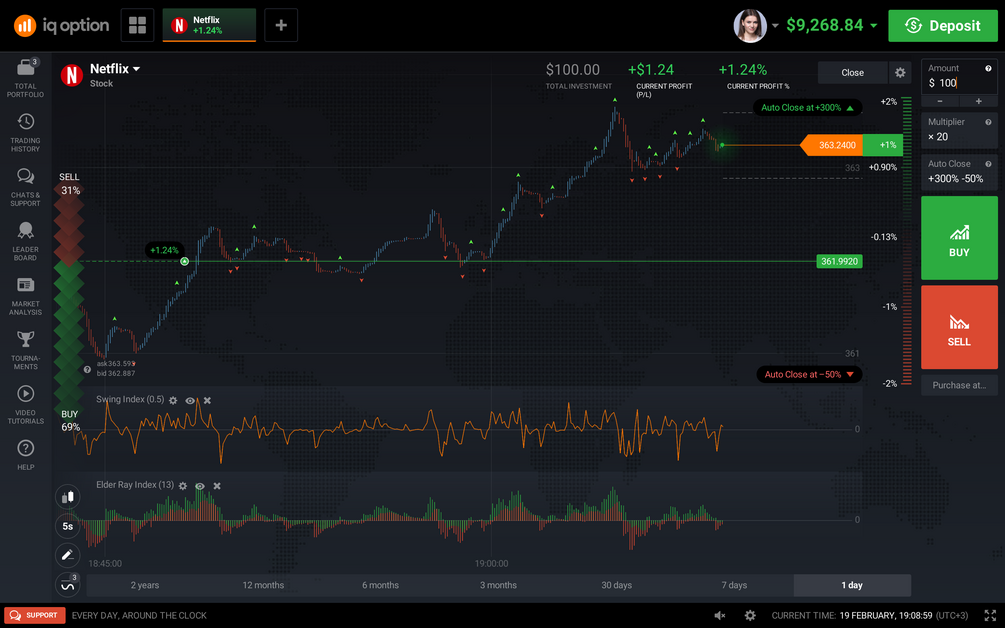Open Video Tutorials

[26, 404]
